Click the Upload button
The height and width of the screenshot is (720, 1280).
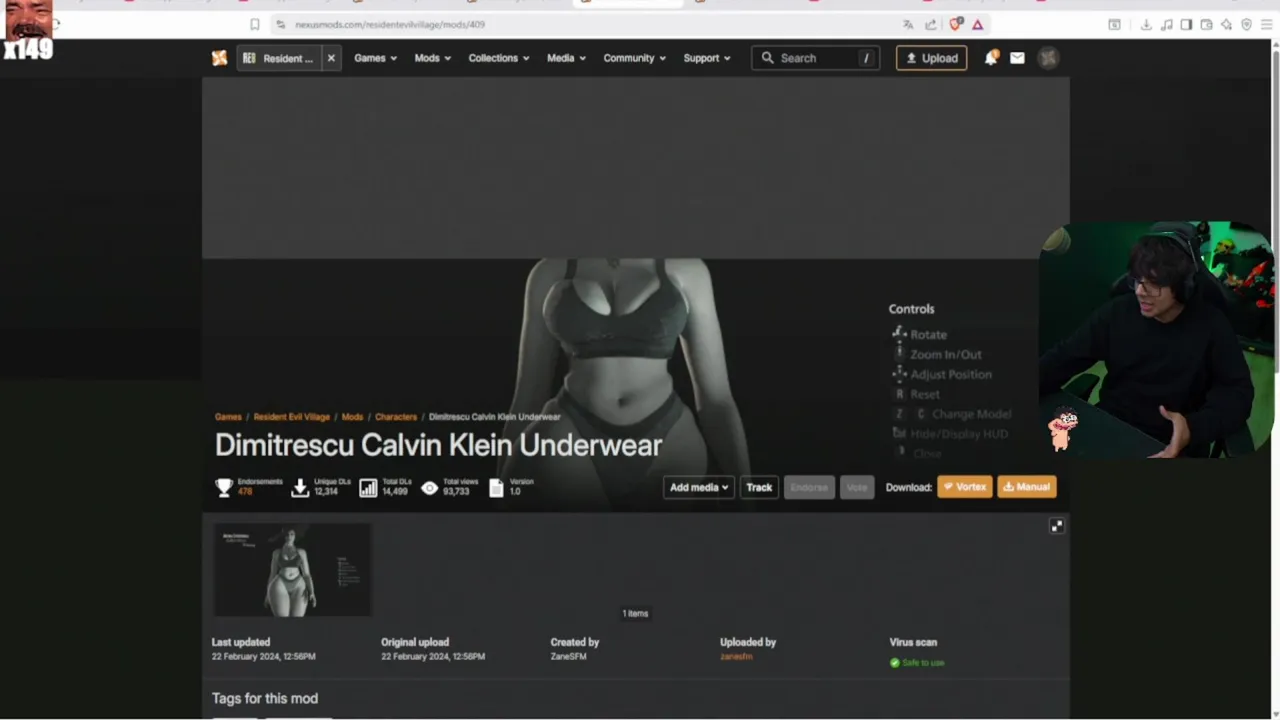coord(931,58)
